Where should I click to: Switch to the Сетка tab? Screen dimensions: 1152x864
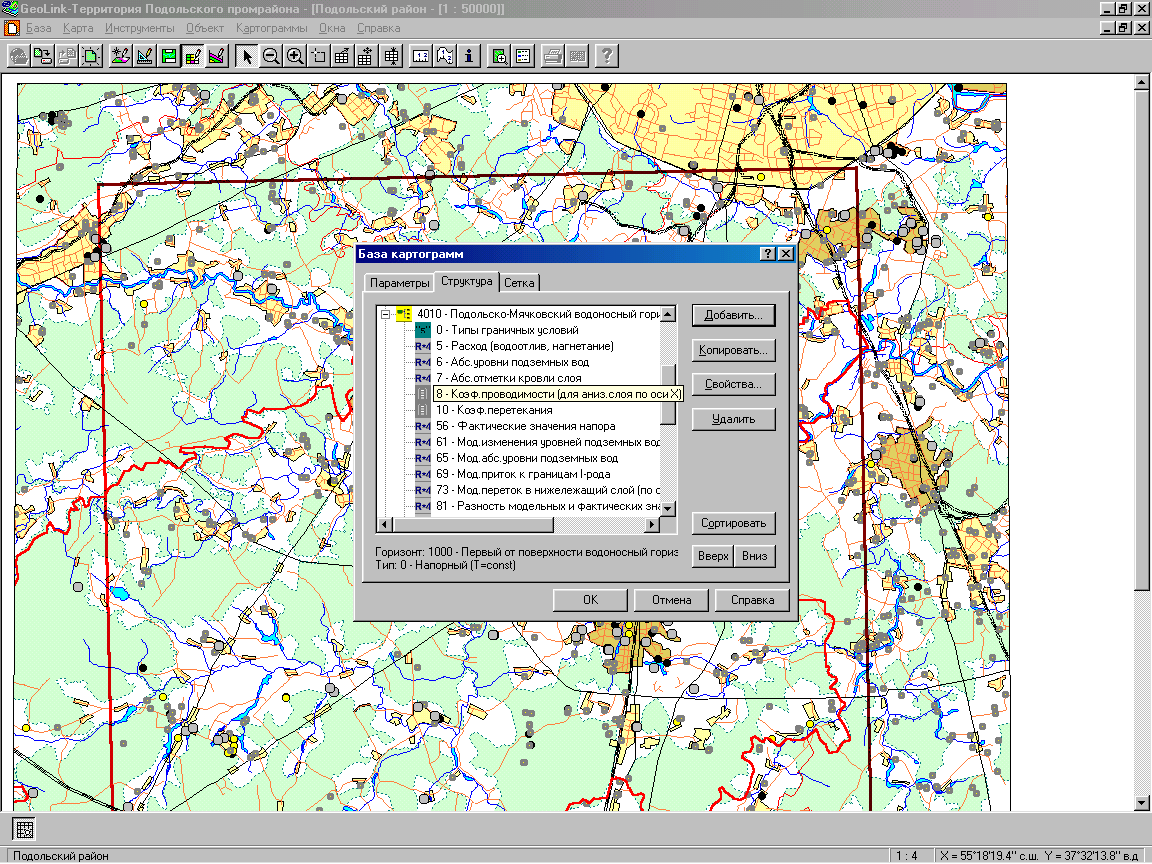(x=519, y=283)
